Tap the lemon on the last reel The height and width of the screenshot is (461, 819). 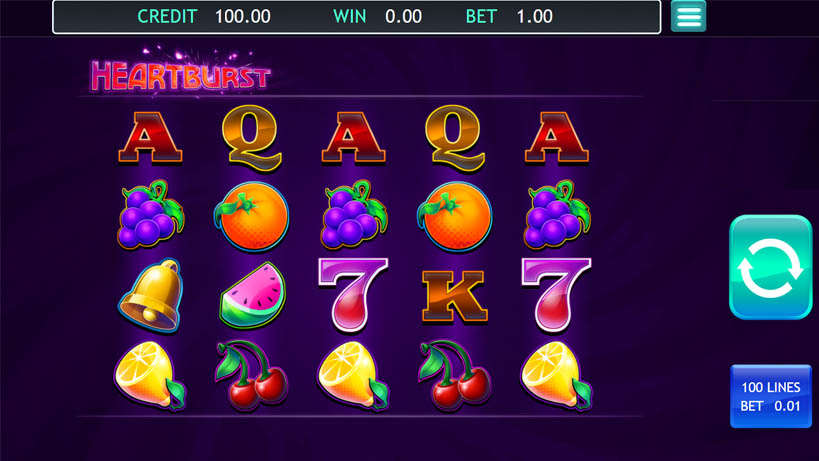pyautogui.click(x=556, y=375)
